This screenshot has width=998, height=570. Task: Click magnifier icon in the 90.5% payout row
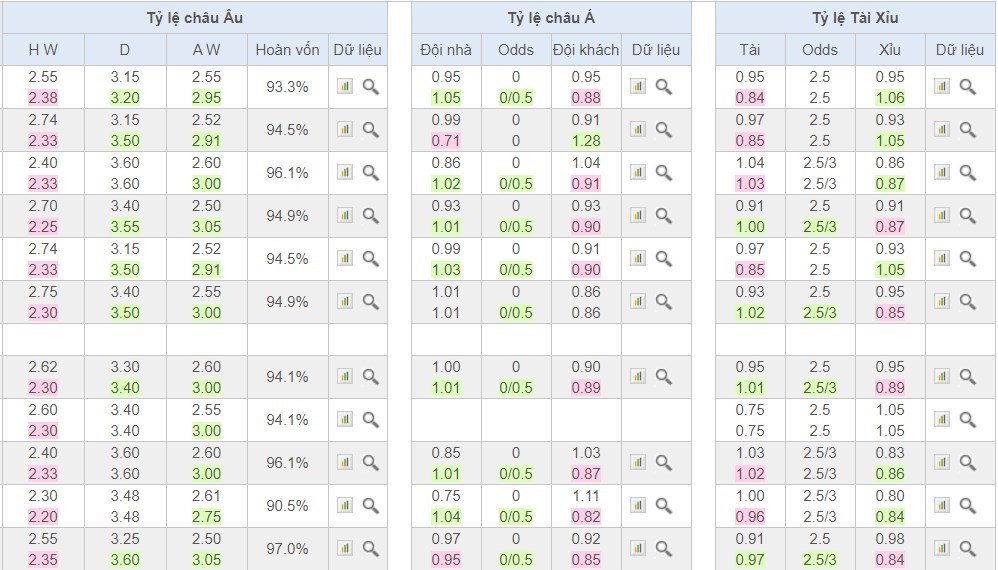click(371, 505)
